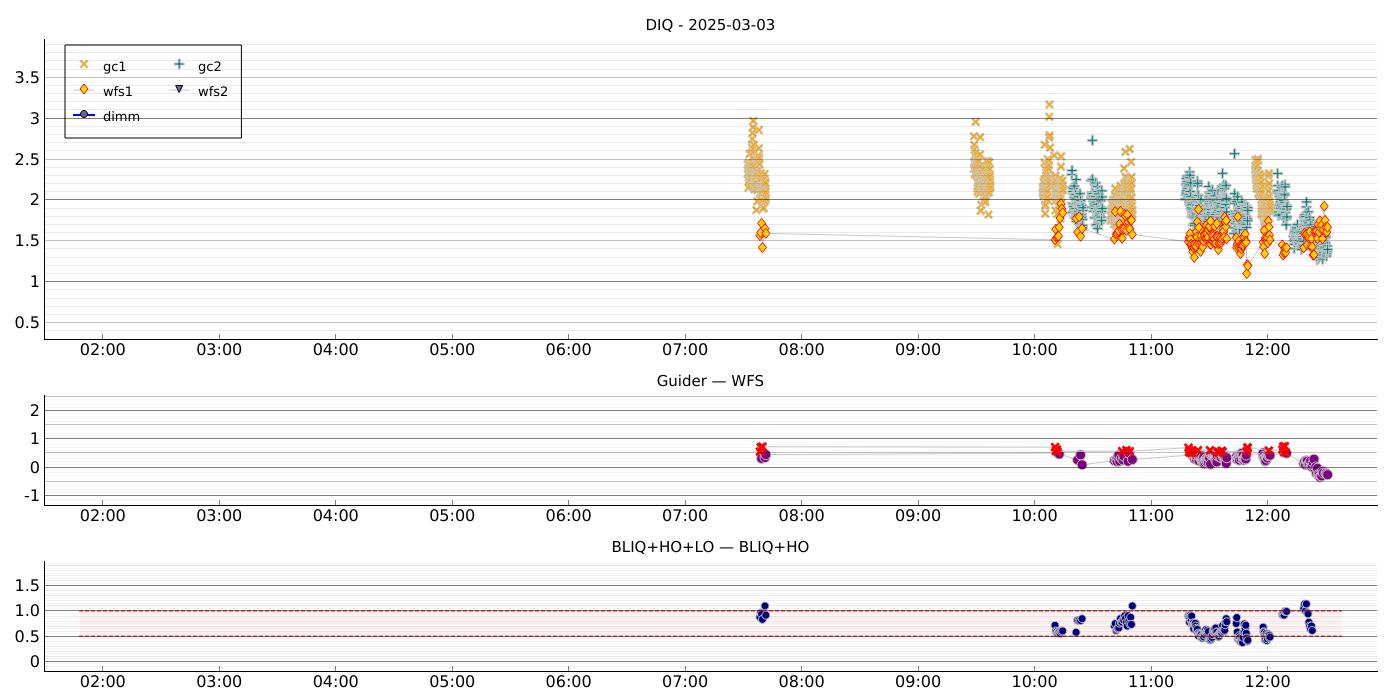Click the 05:00 tick under the BLIQ plot
Viewport: 1400px width, 700px height.
point(452,682)
